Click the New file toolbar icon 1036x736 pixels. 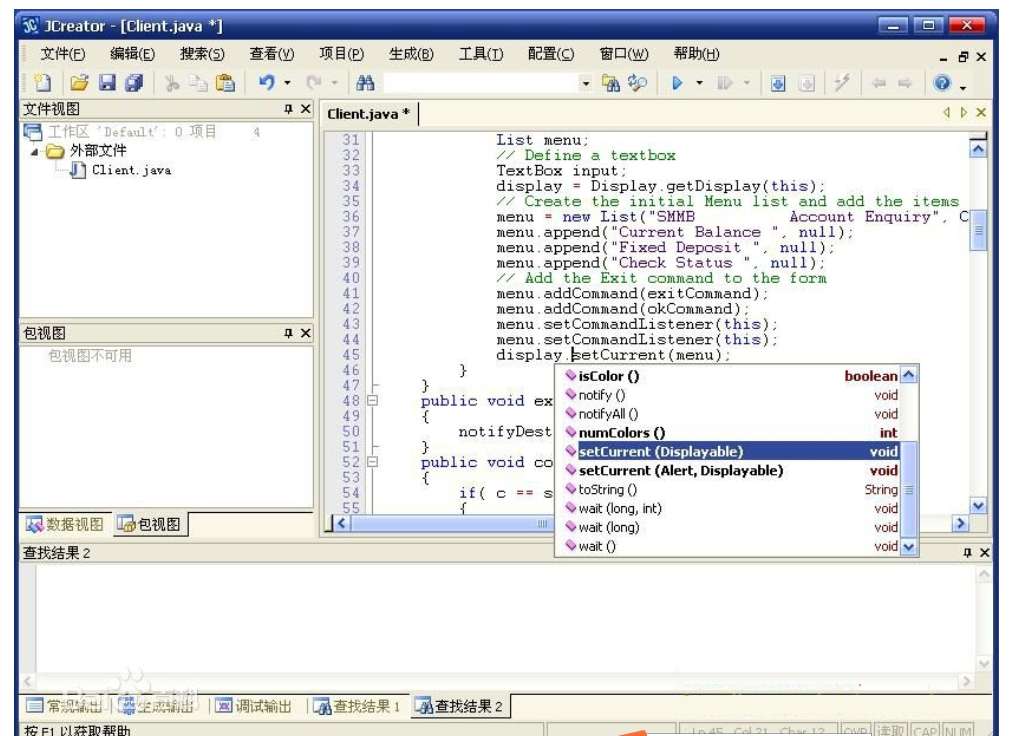pos(43,83)
